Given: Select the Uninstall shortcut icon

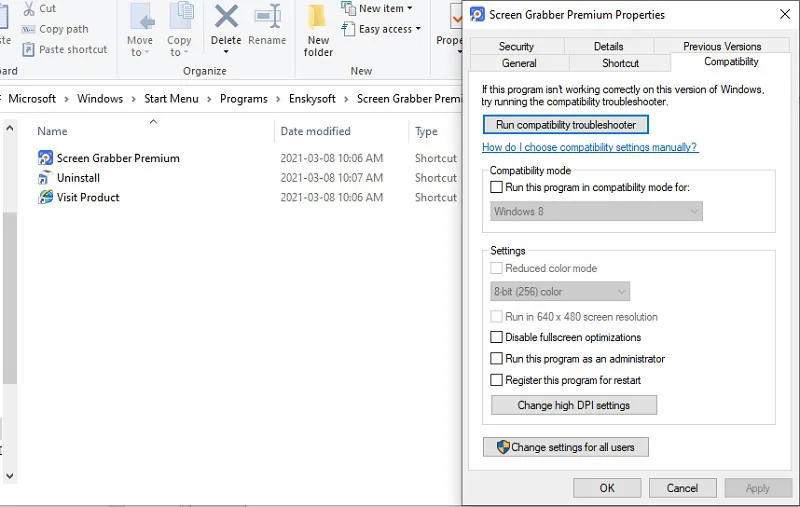Looking at the screenshot, I should coord(44,178).
